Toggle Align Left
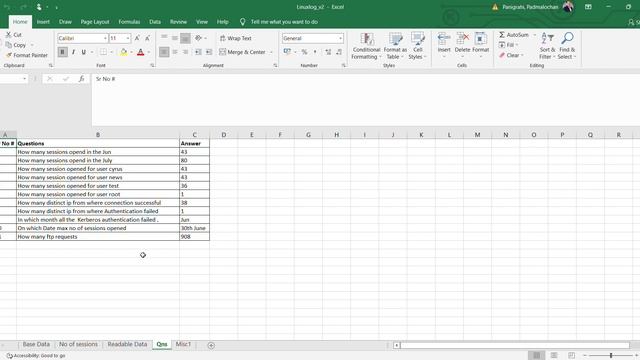The image size is (640, 360). coord(164,52)
